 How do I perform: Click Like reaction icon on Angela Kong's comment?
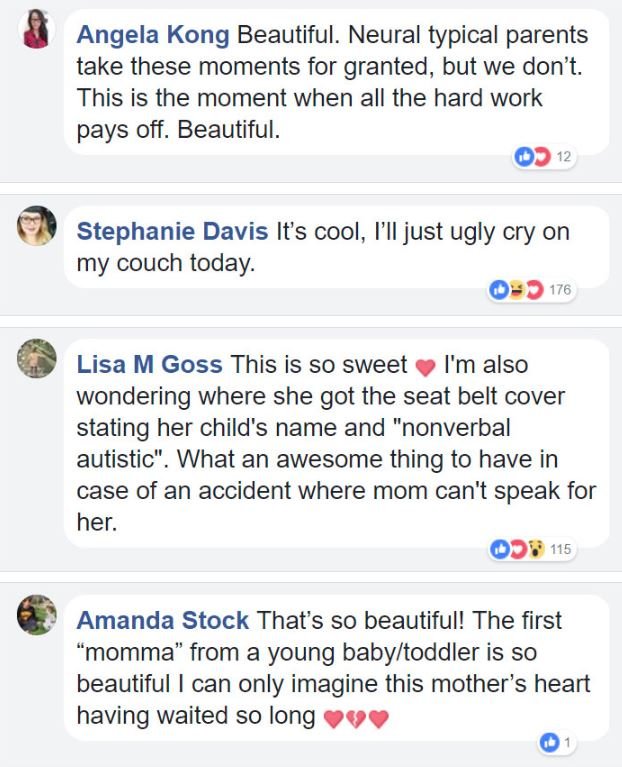523,157
